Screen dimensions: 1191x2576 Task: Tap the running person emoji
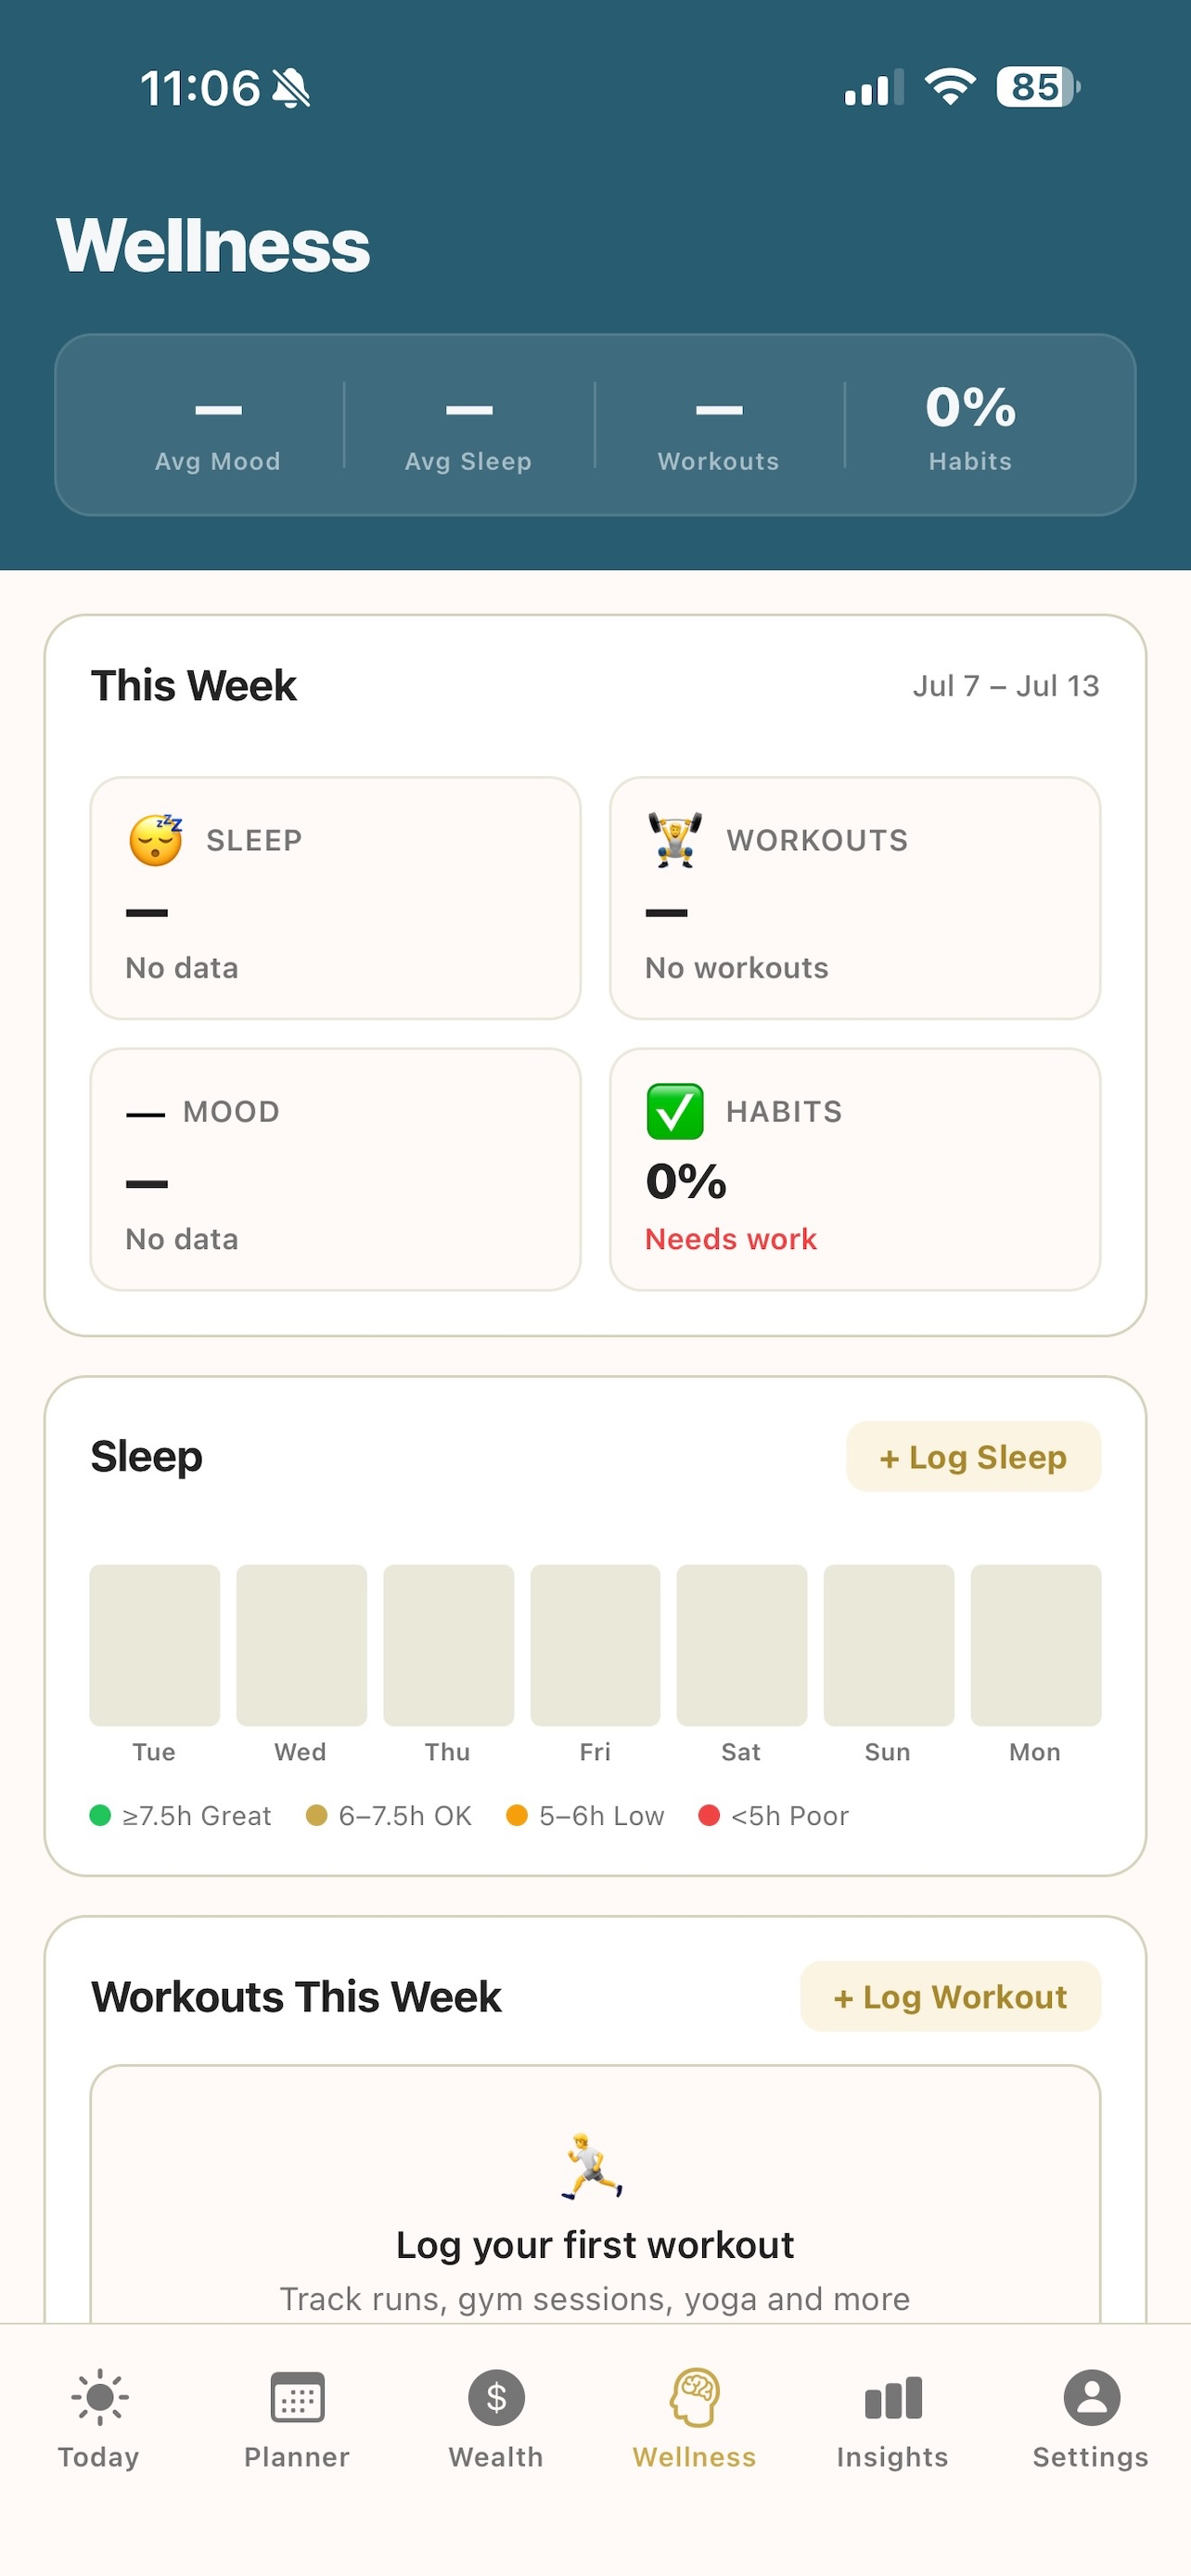tap(592, 2166)
